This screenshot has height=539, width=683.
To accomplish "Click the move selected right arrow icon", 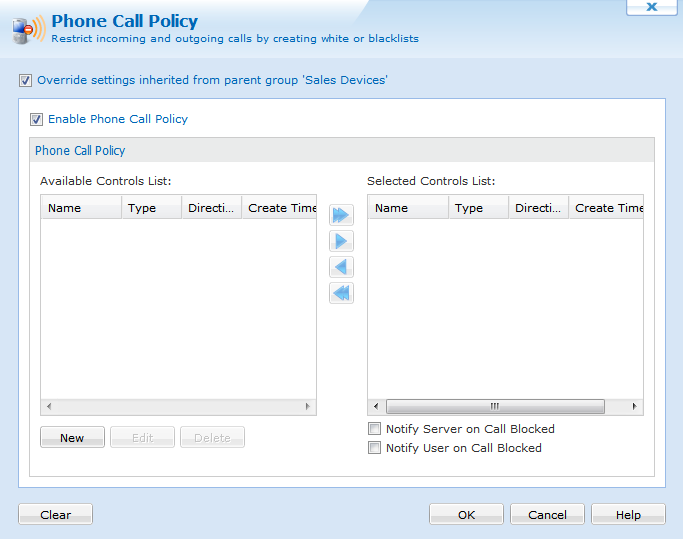I will [341, 241].
